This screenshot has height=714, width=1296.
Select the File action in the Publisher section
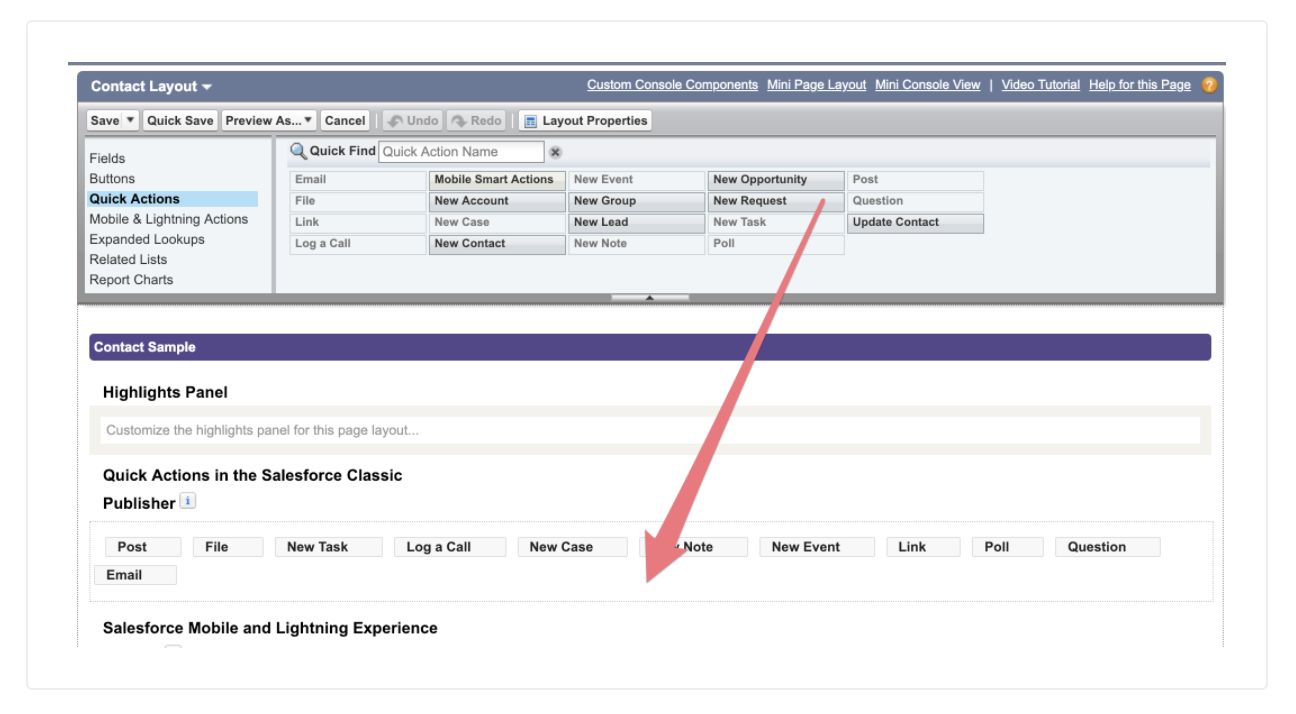[x=228, y=547]
